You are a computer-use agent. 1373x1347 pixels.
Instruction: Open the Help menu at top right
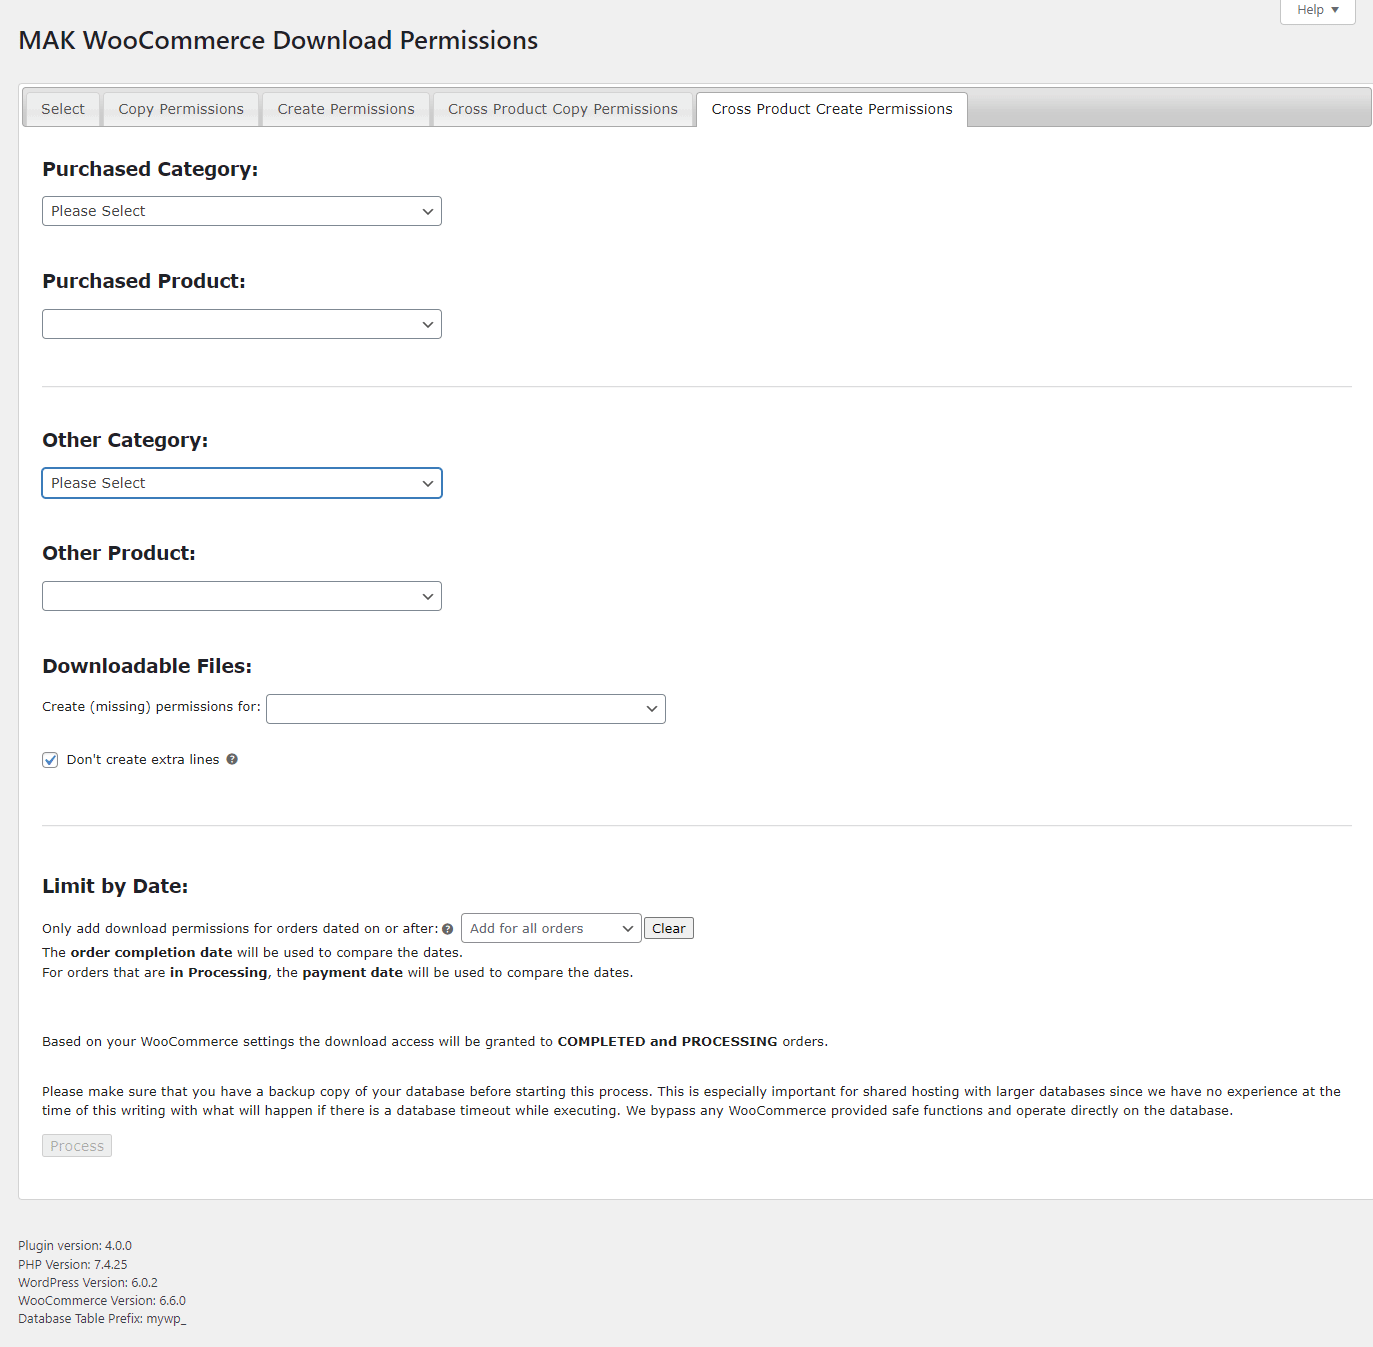(x=1317, y=10)
